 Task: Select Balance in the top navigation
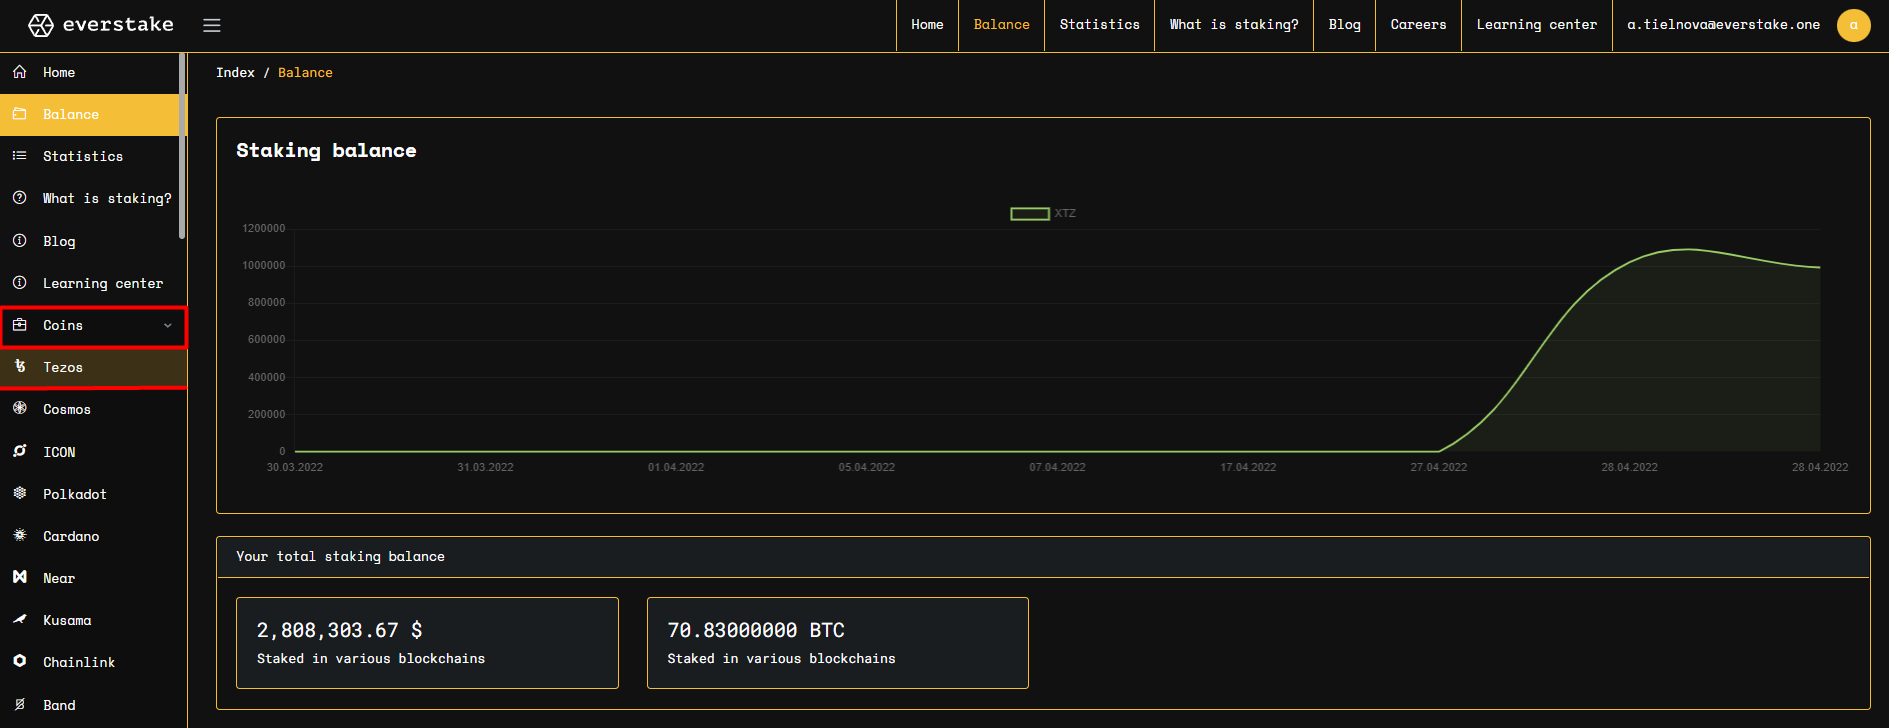1002,25
